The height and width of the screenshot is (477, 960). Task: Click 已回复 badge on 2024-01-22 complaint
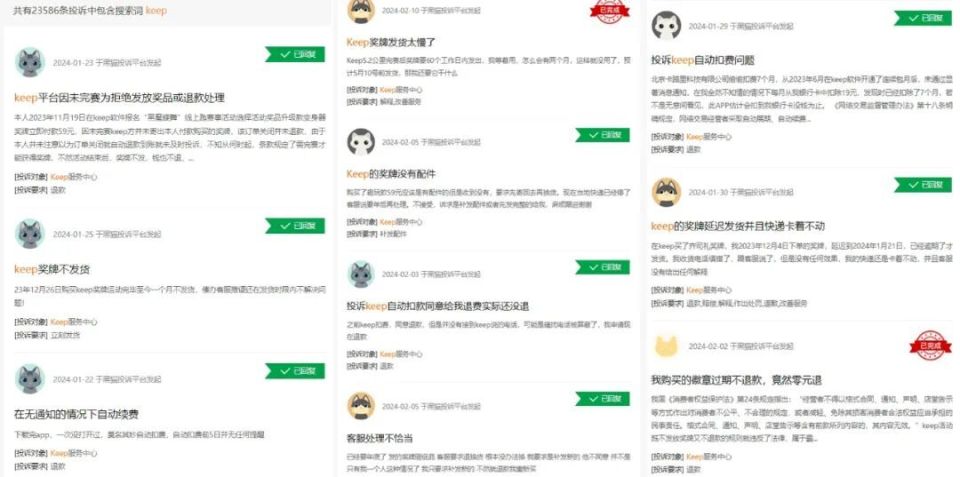(x=295, y=371)
